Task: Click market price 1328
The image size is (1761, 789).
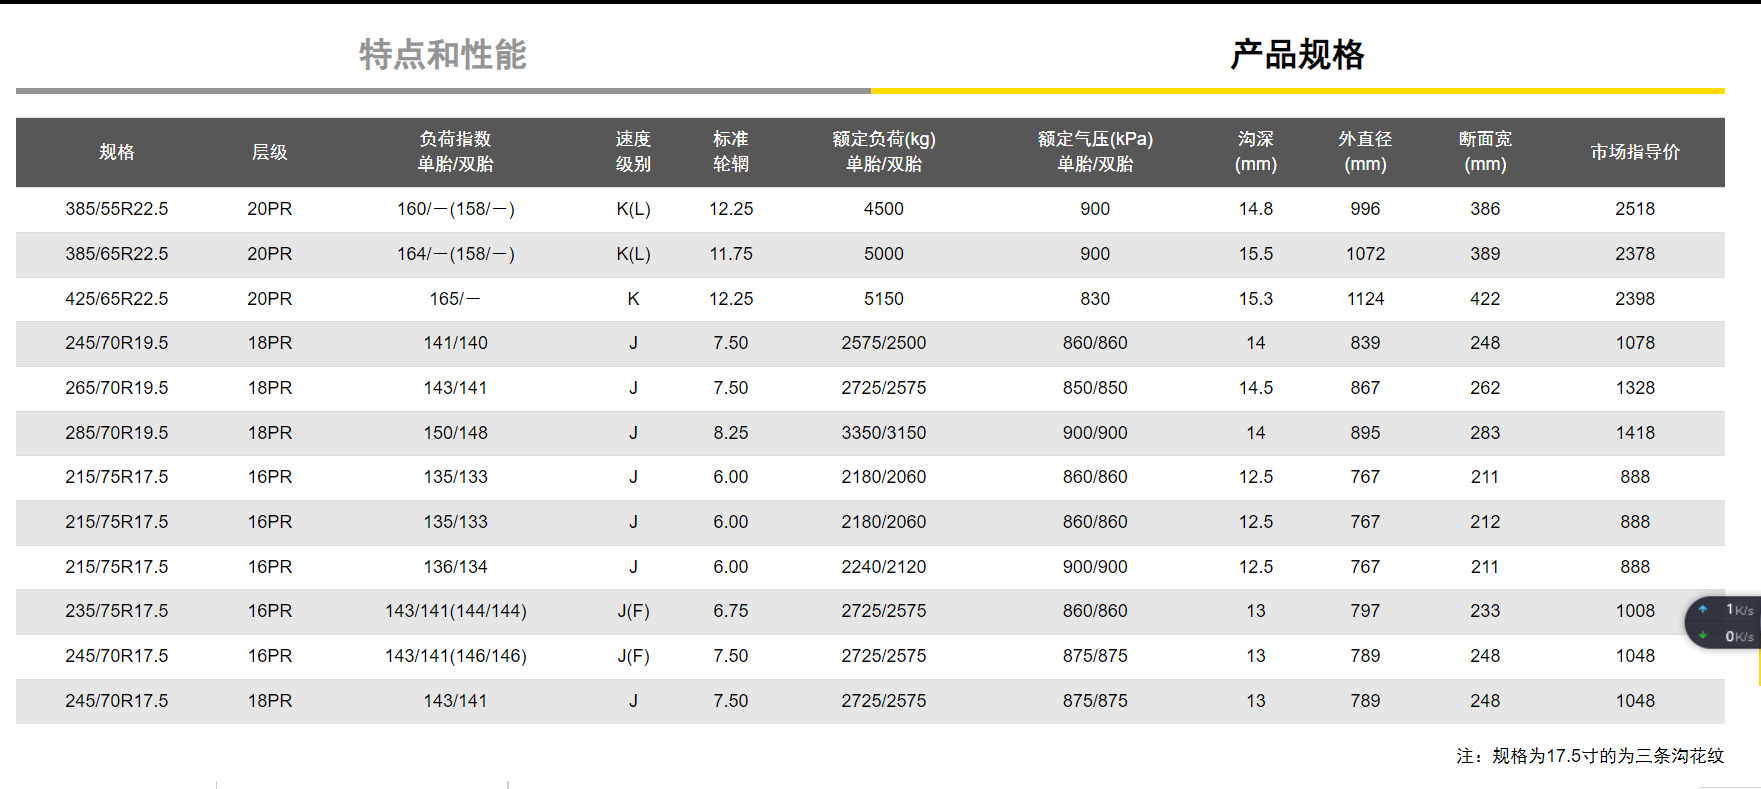Action: click(x=1635, y=388)
